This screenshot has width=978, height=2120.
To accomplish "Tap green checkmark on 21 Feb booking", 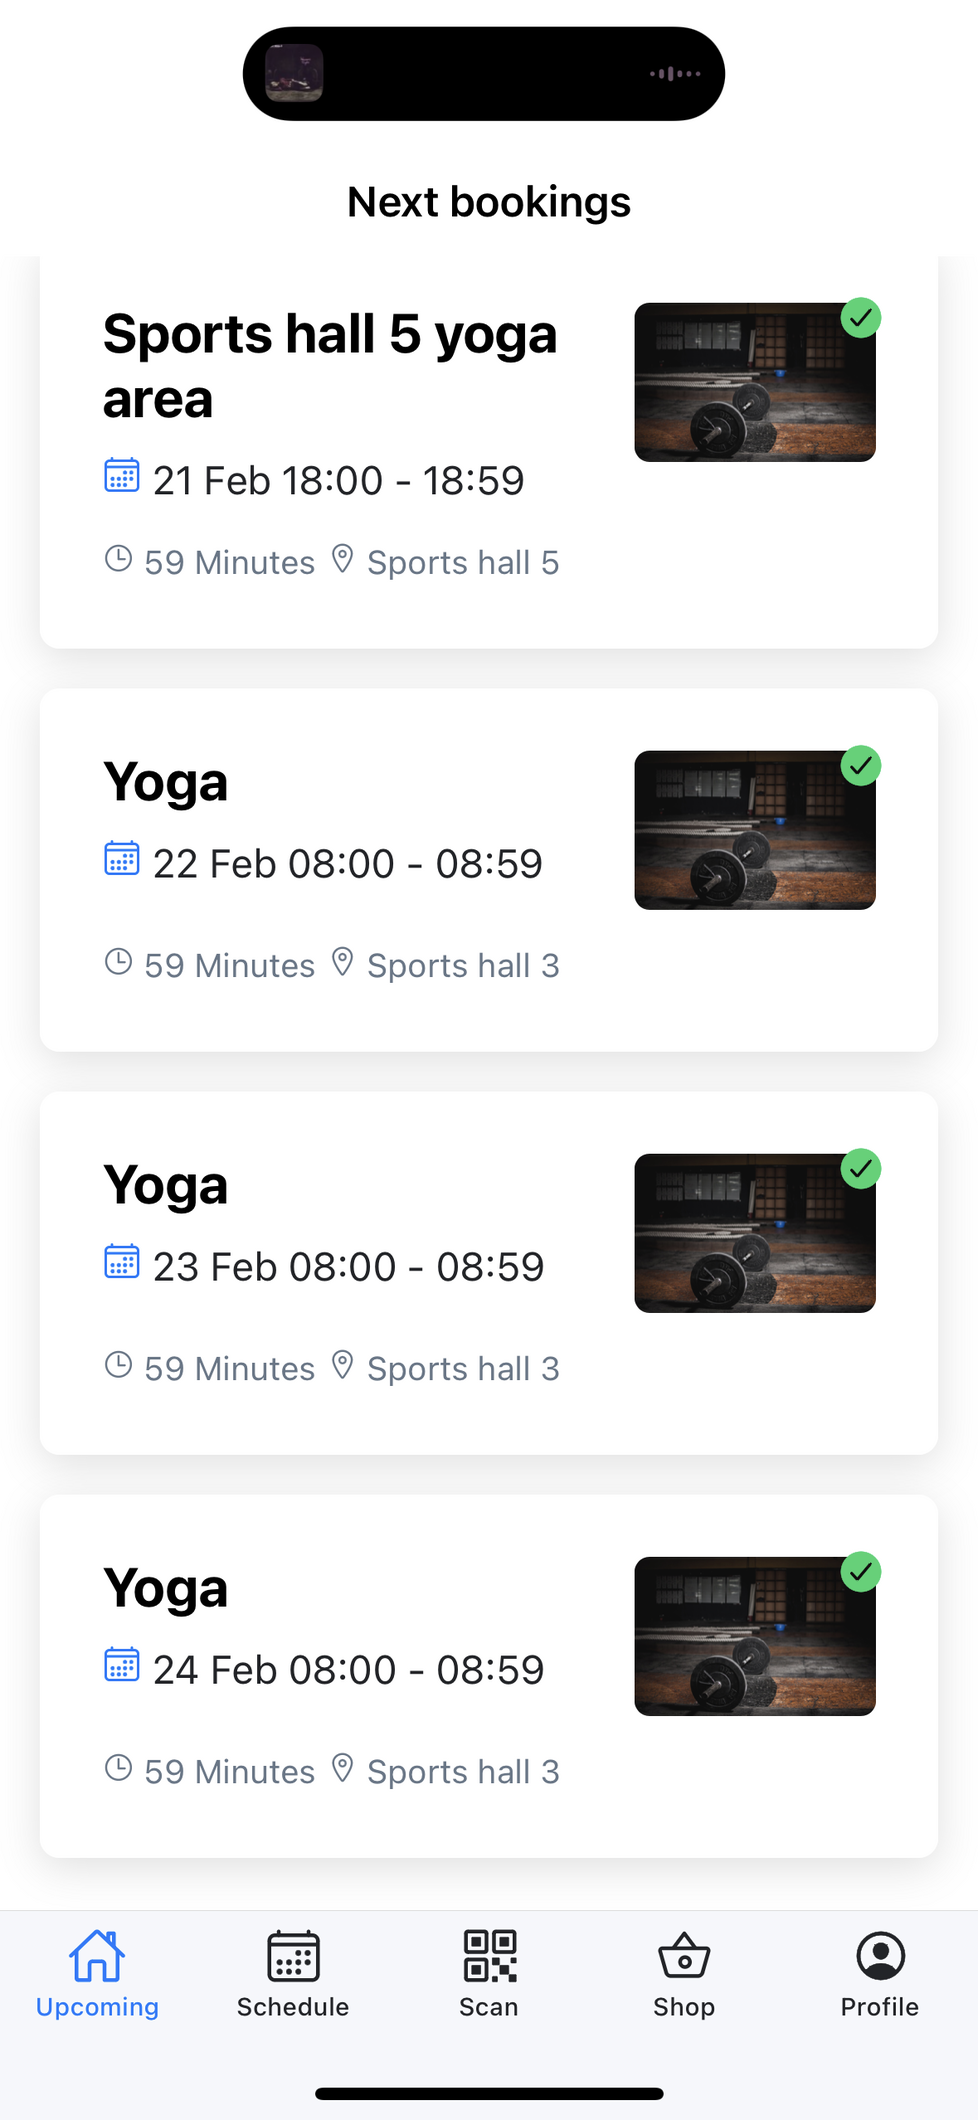I will click(860, 318).
